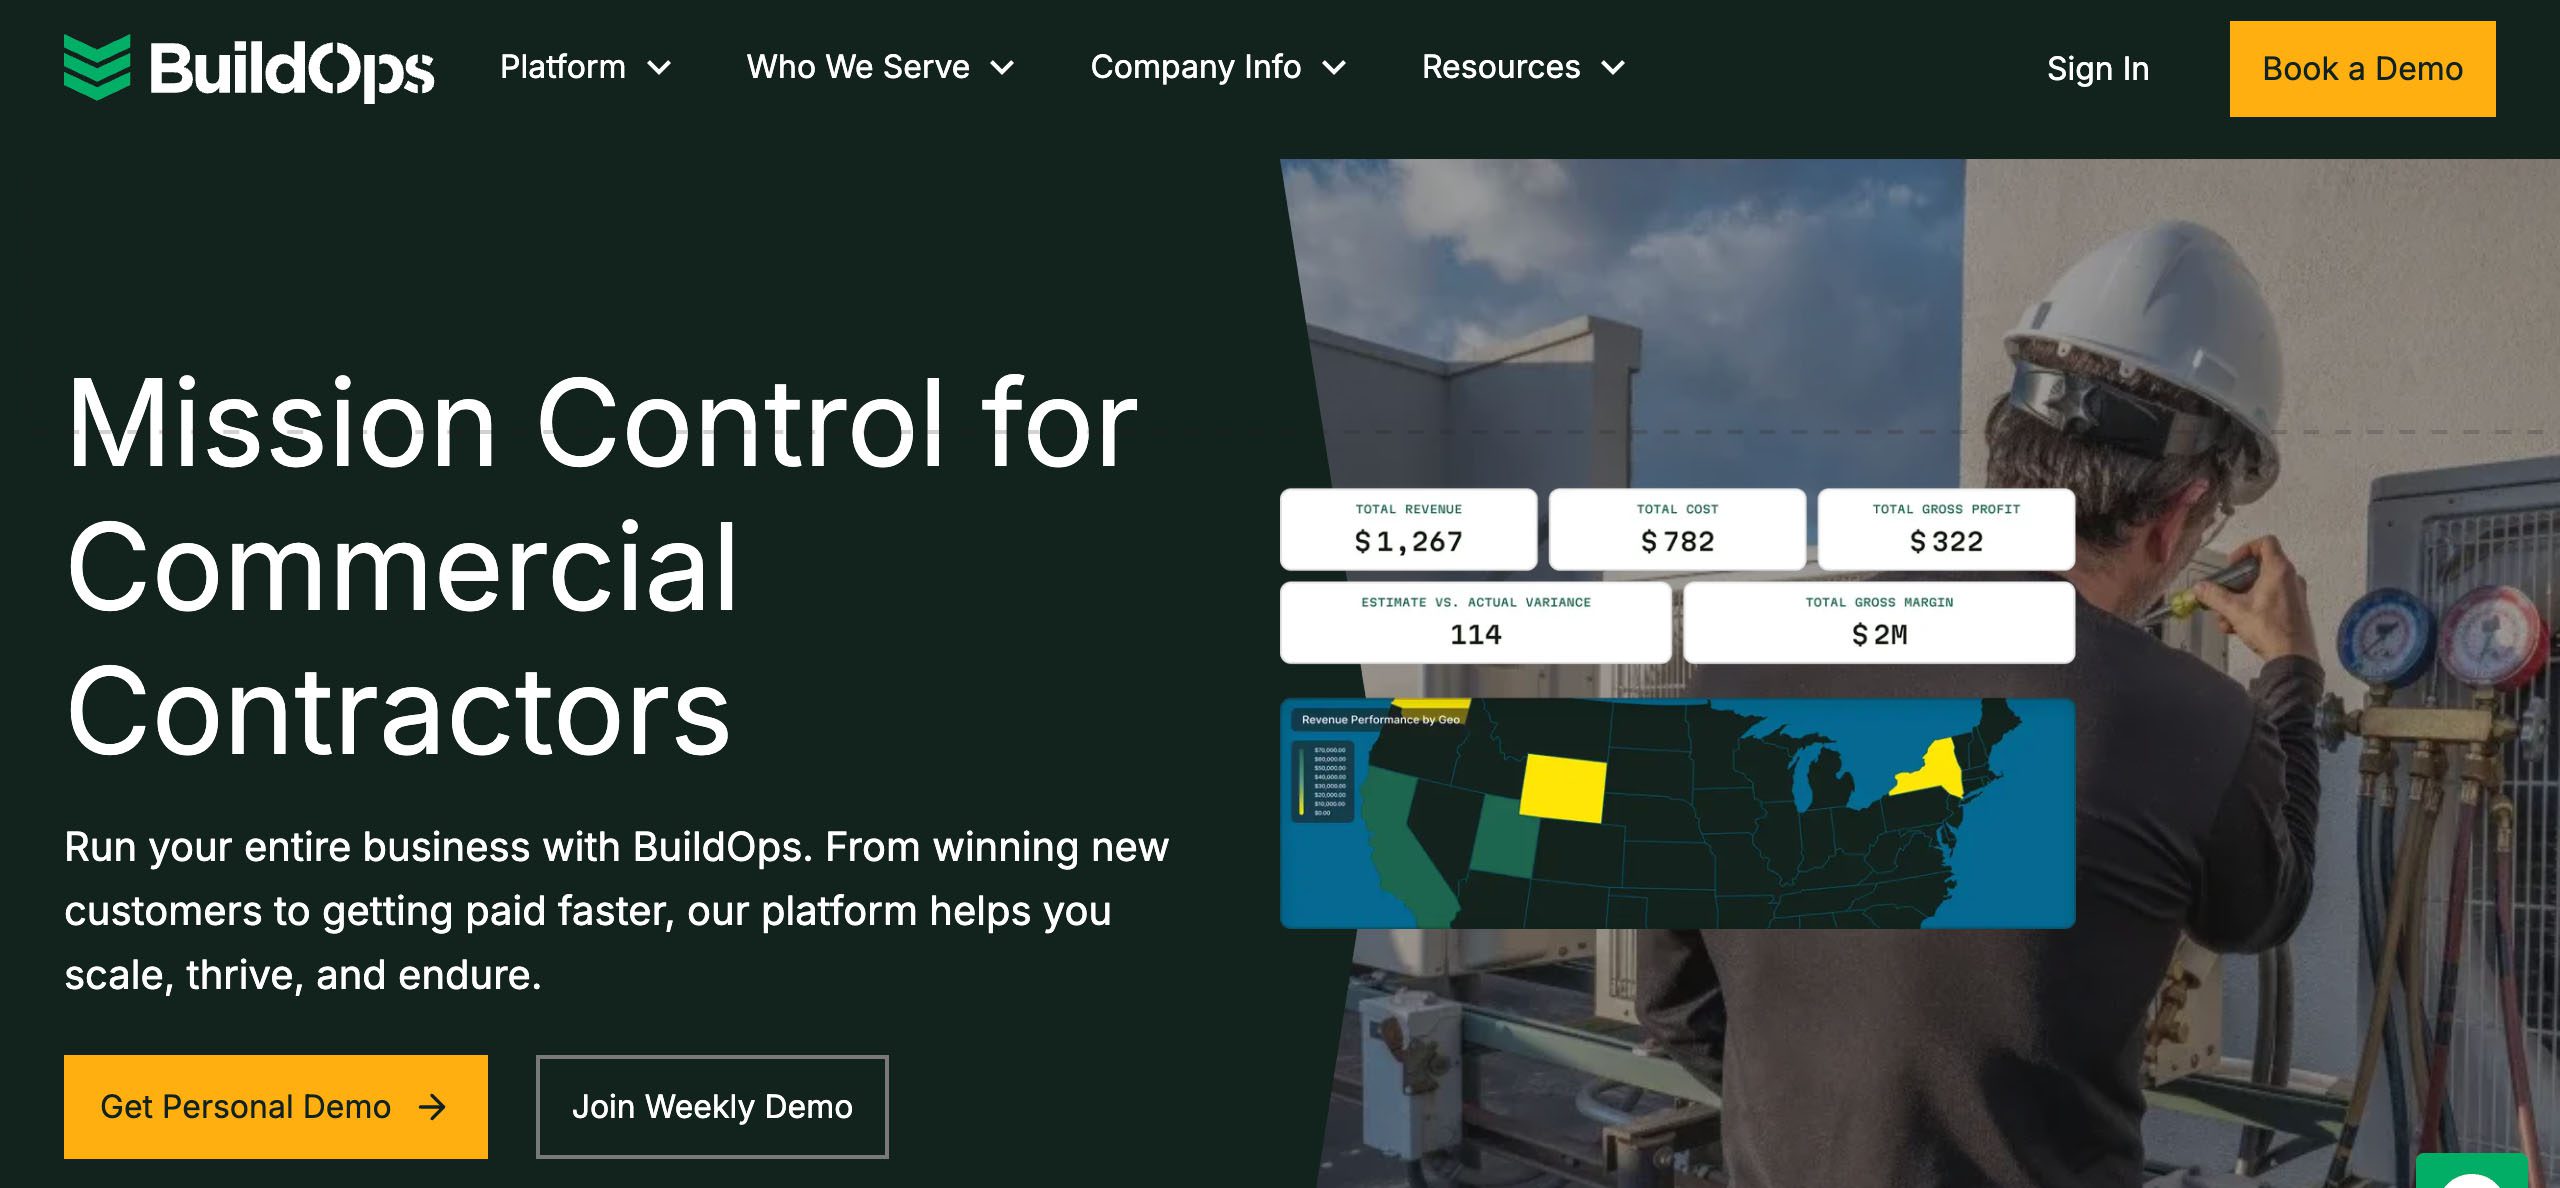Click the Revenue Performance by Geo legend
This screenshot has width=2560, height=1188.
point(1323,781)
